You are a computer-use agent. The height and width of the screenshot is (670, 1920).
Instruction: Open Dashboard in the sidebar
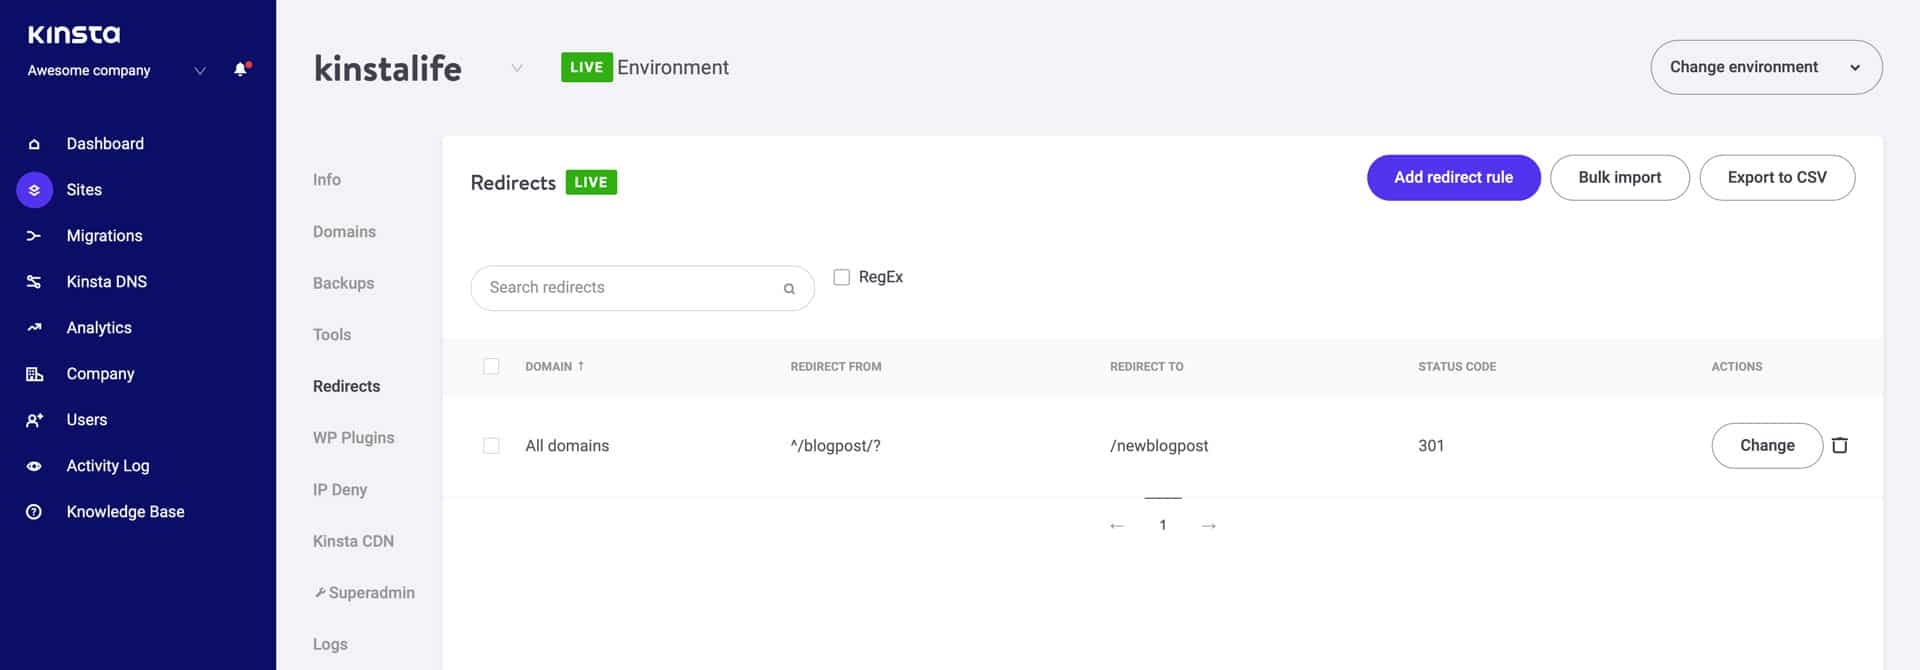[x=105, y=144]
